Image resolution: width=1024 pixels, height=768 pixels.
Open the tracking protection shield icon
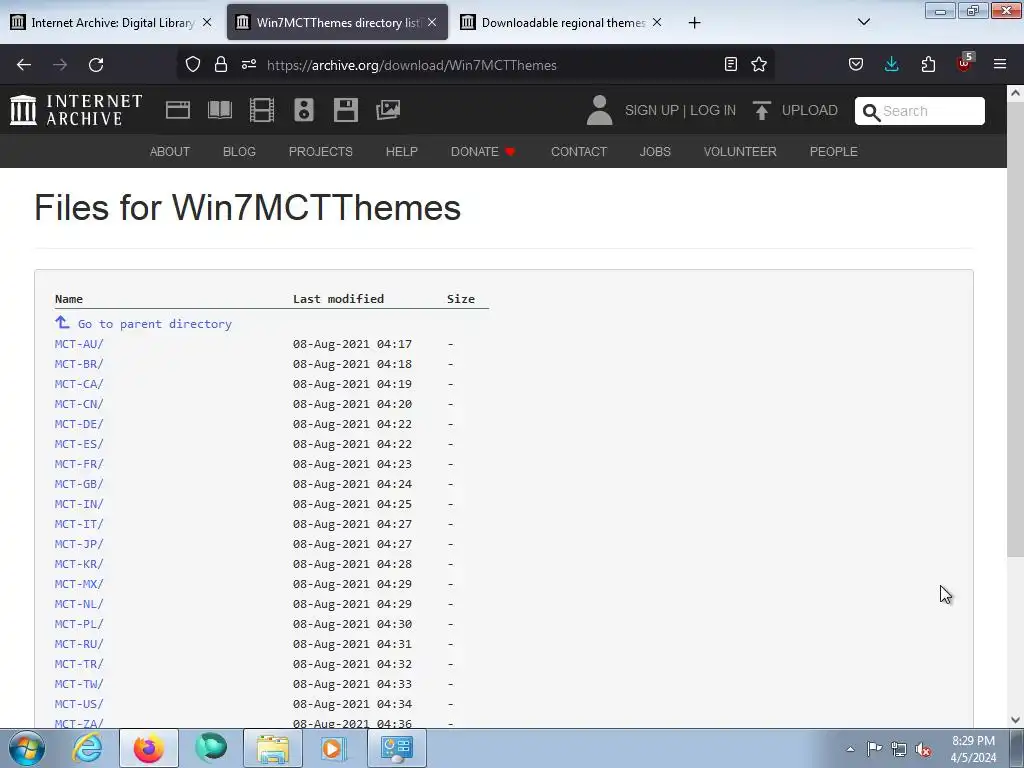[x=193, y=64]
